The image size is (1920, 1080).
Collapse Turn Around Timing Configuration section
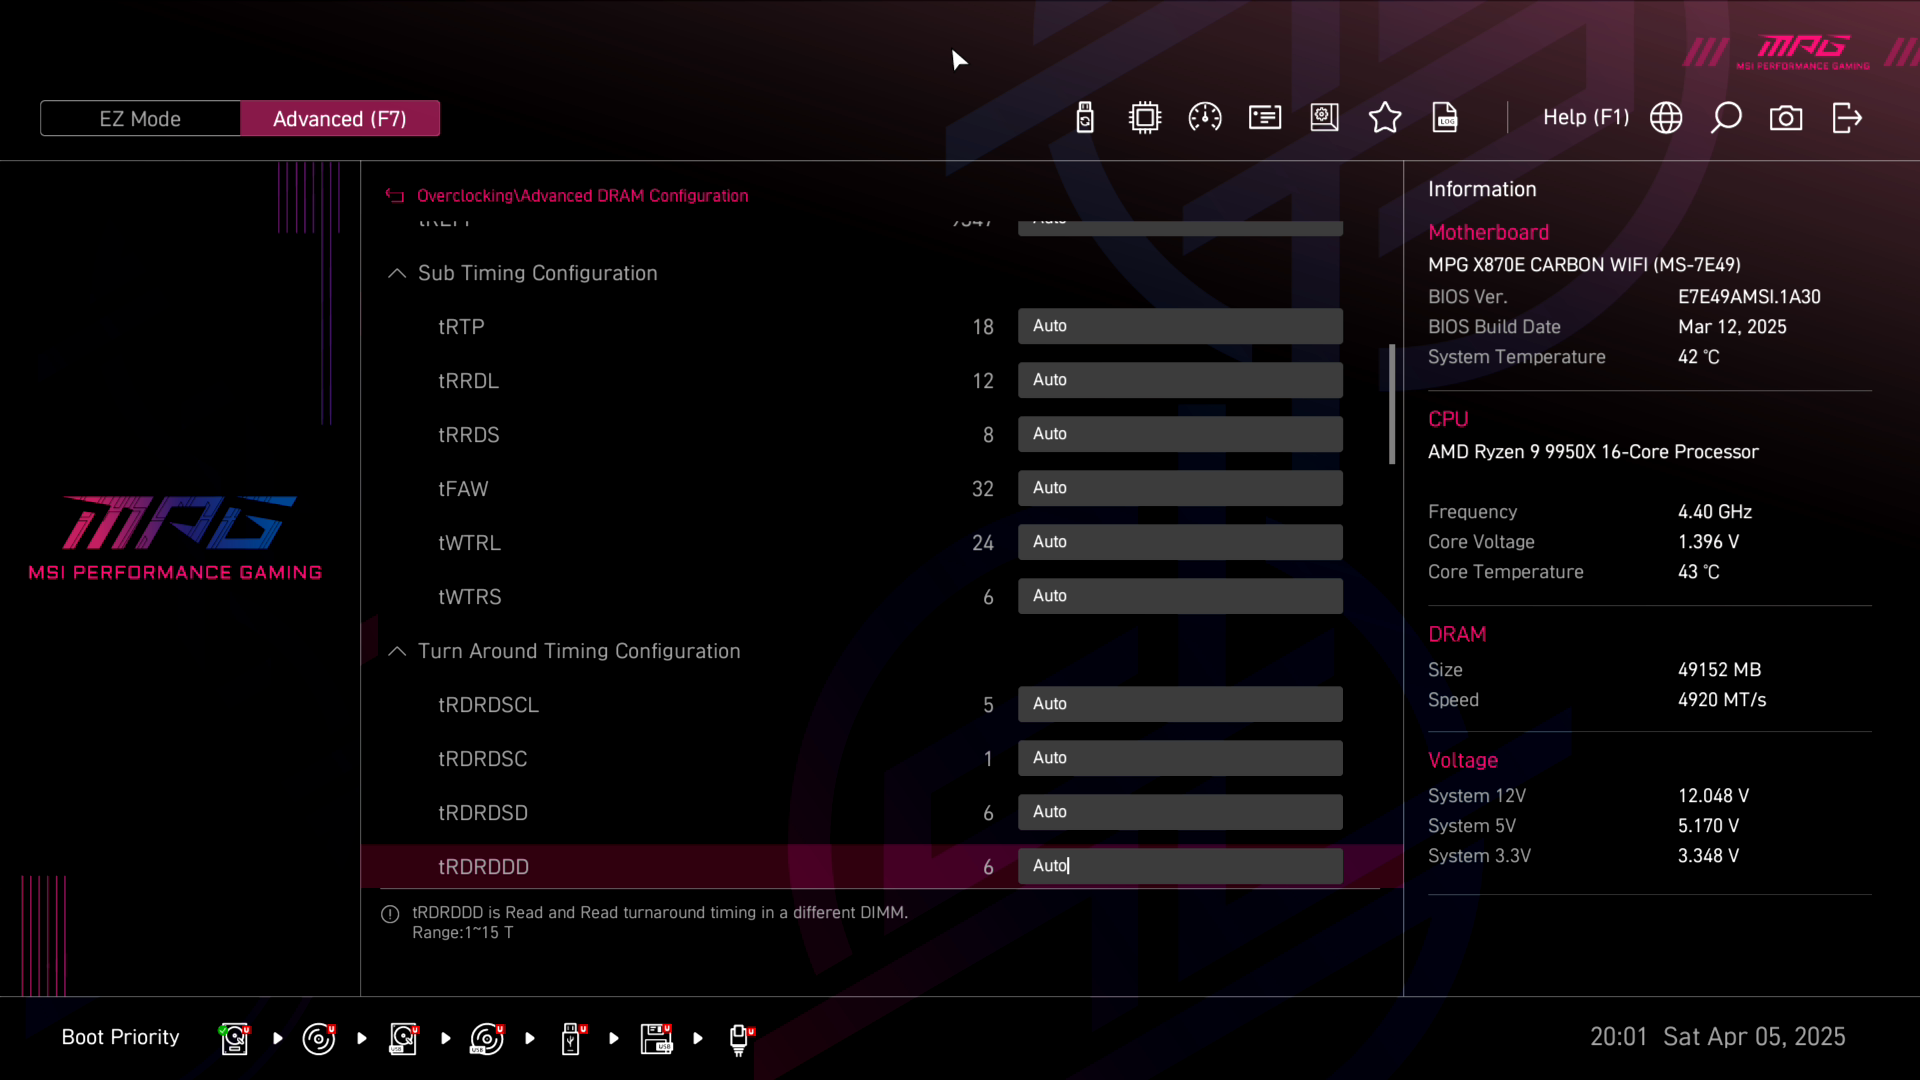[397, 651]
